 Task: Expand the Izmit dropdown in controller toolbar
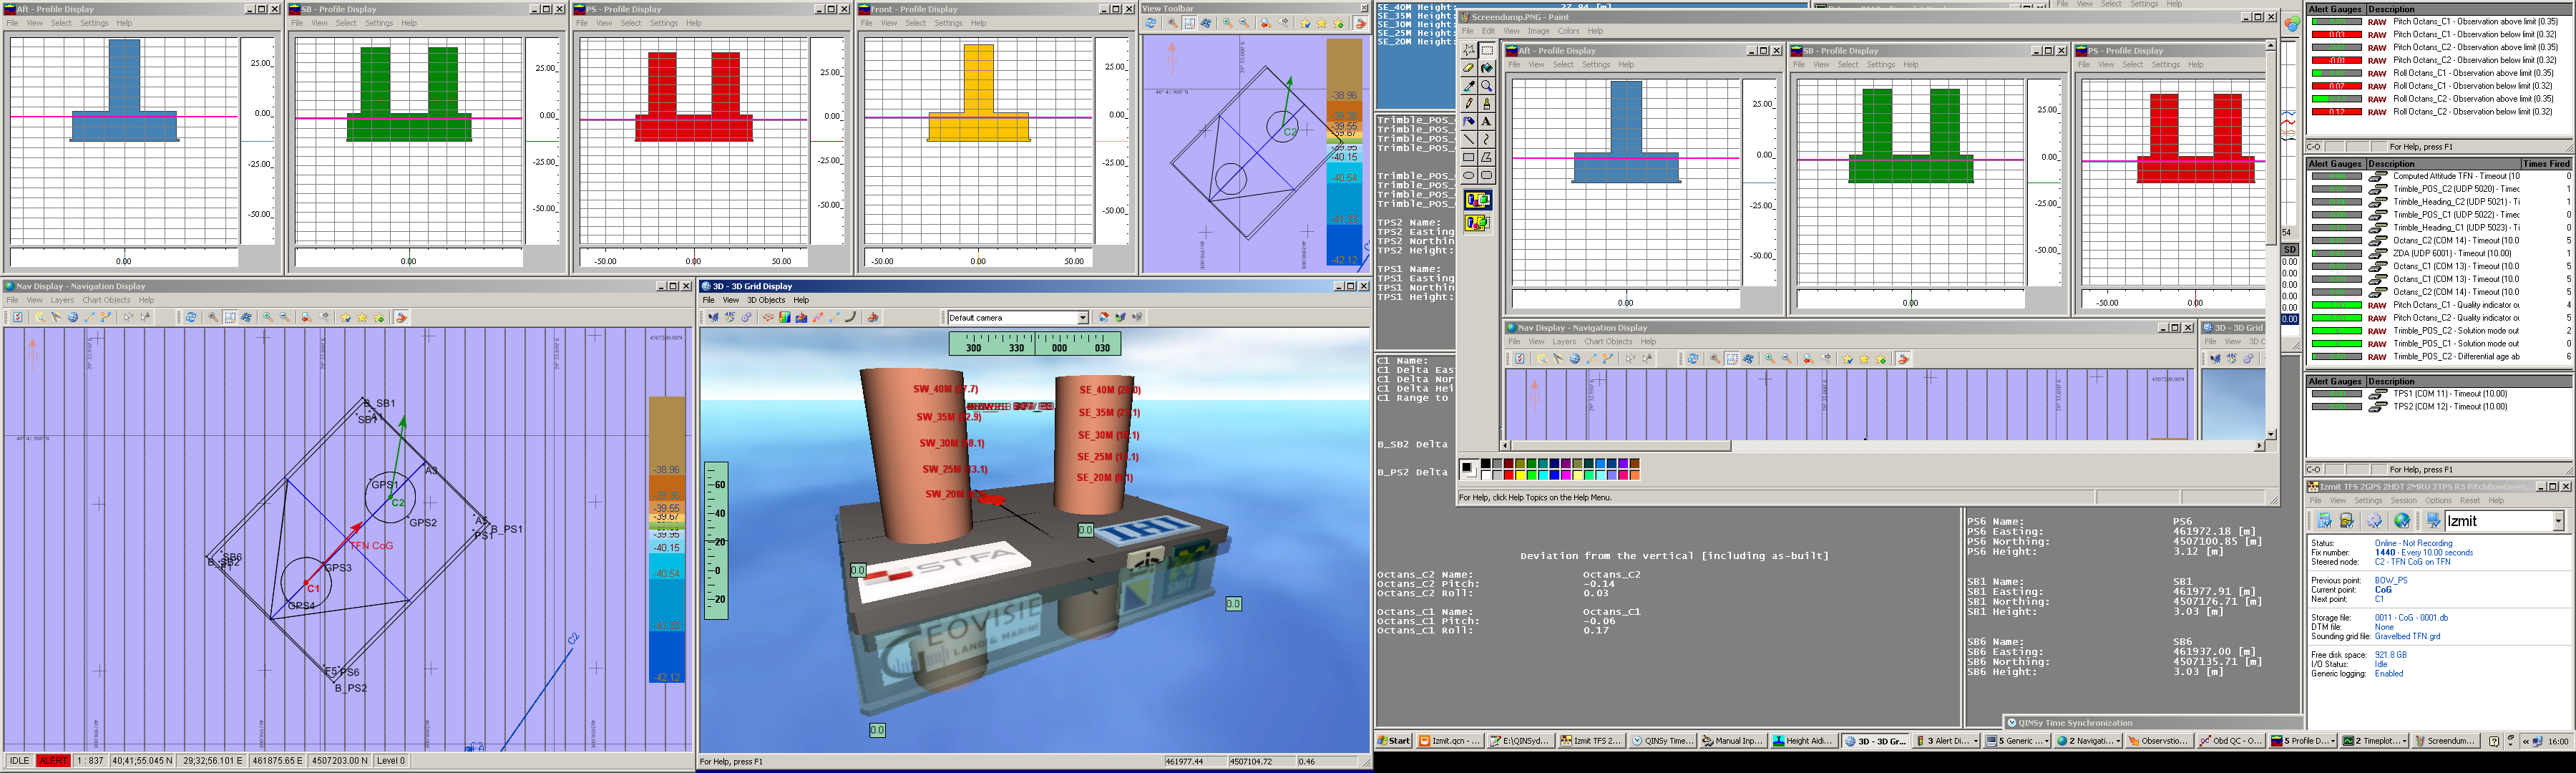tap(2558, 521)
